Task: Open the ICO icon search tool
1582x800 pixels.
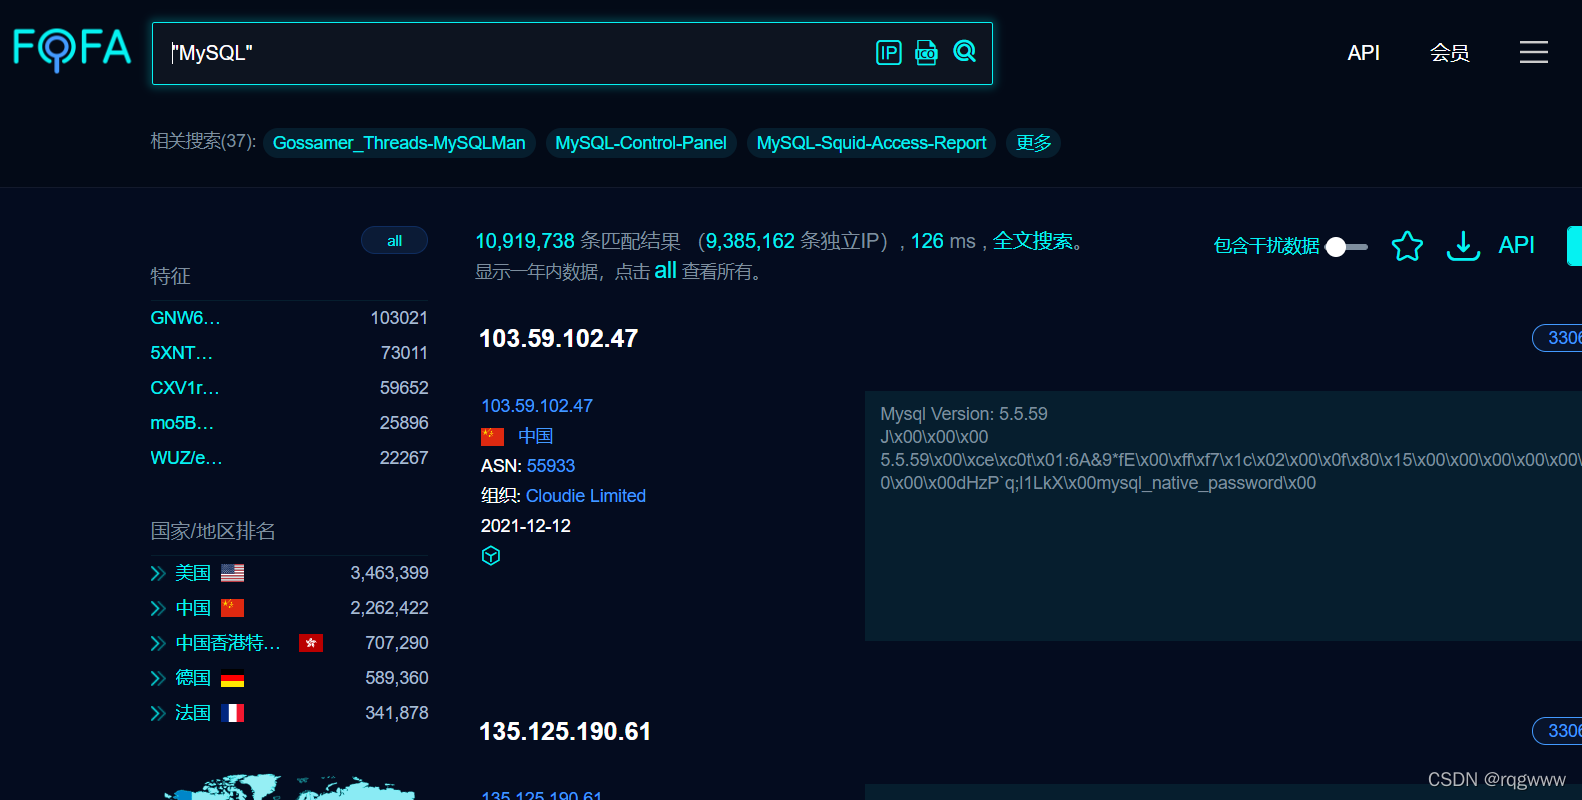Action: (x=926, y=52)
